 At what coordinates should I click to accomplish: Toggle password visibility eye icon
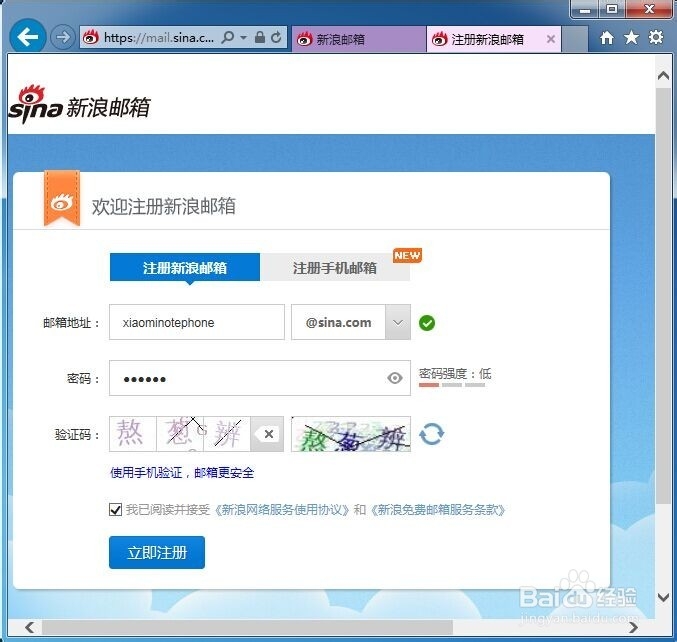pos(395,378)
